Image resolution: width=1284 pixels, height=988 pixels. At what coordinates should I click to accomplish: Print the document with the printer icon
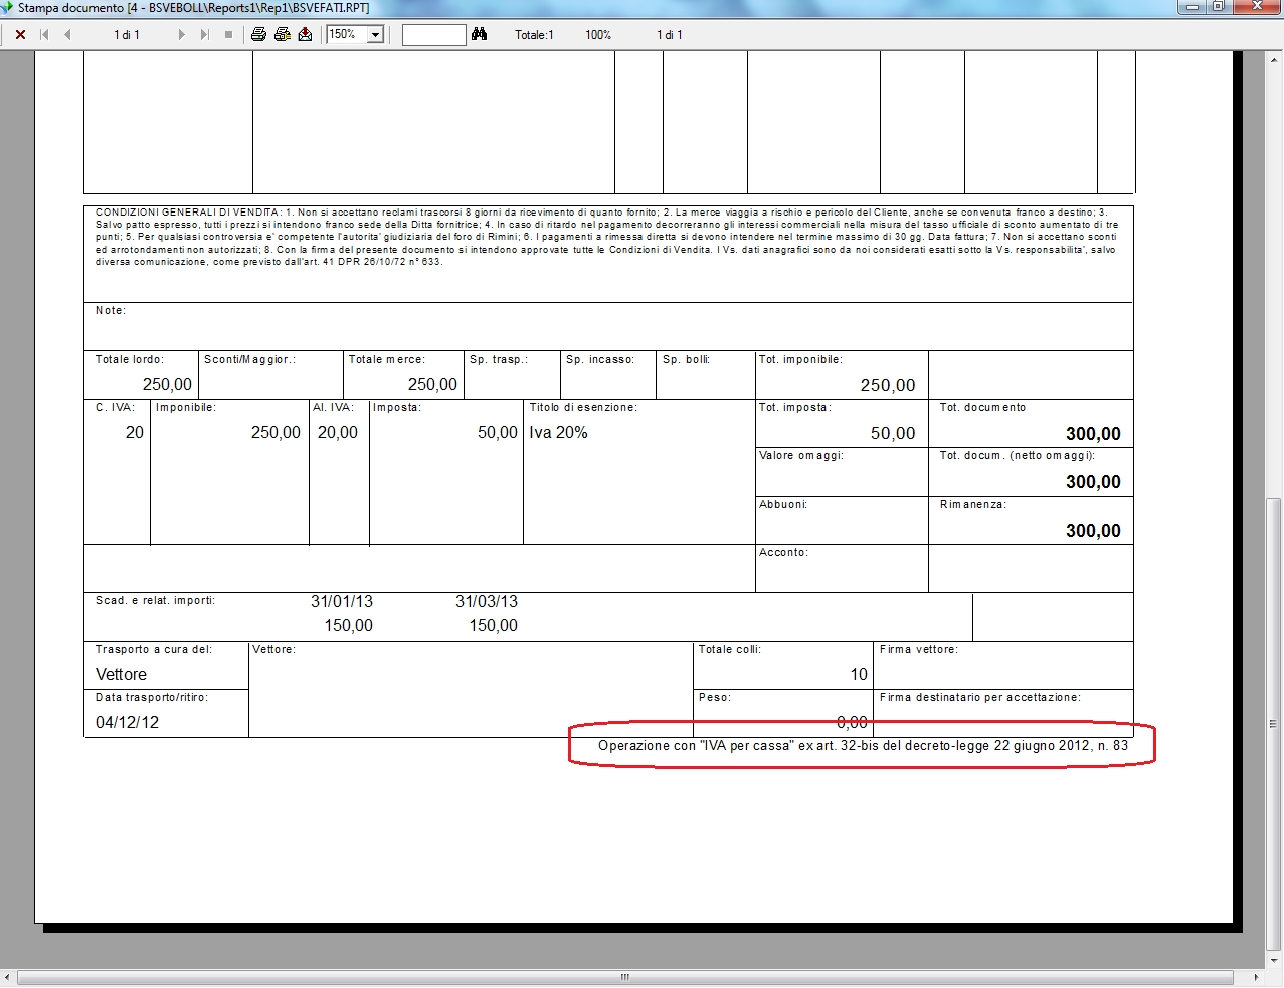(x=258, y=34)
